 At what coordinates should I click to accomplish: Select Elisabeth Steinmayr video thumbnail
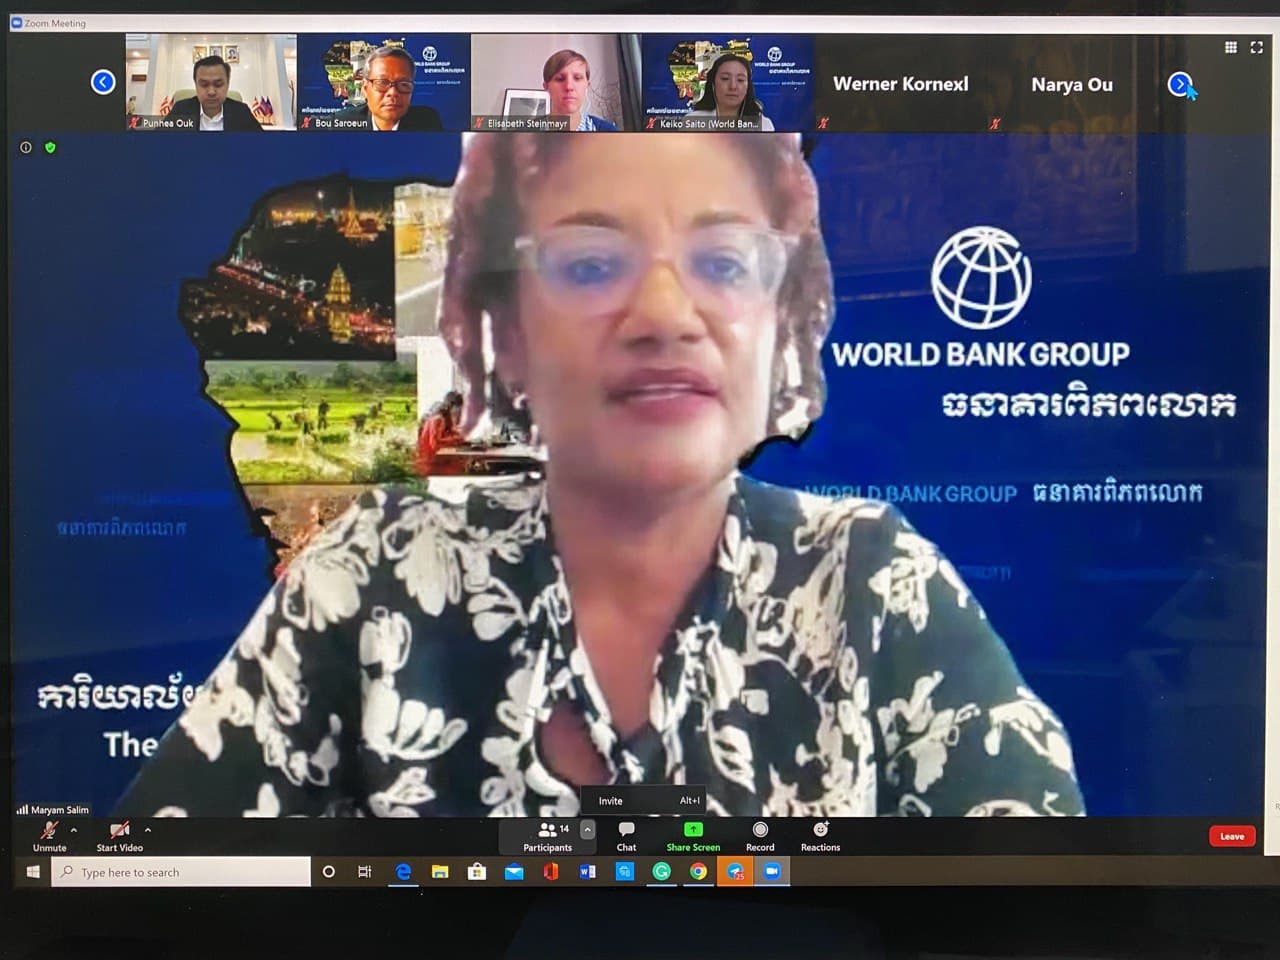[x=555, y=82]
